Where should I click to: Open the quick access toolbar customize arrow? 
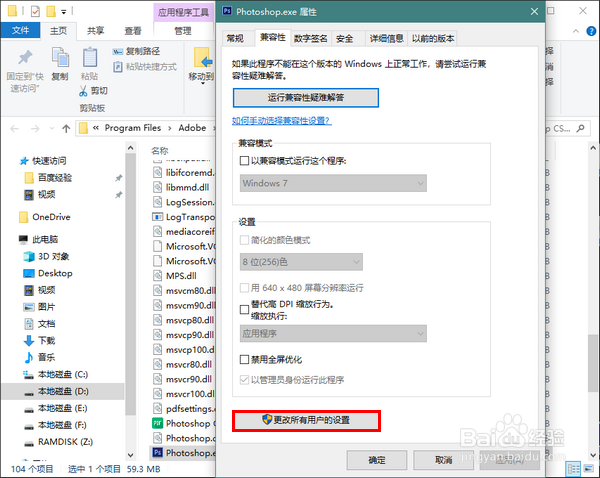[64, 12]
